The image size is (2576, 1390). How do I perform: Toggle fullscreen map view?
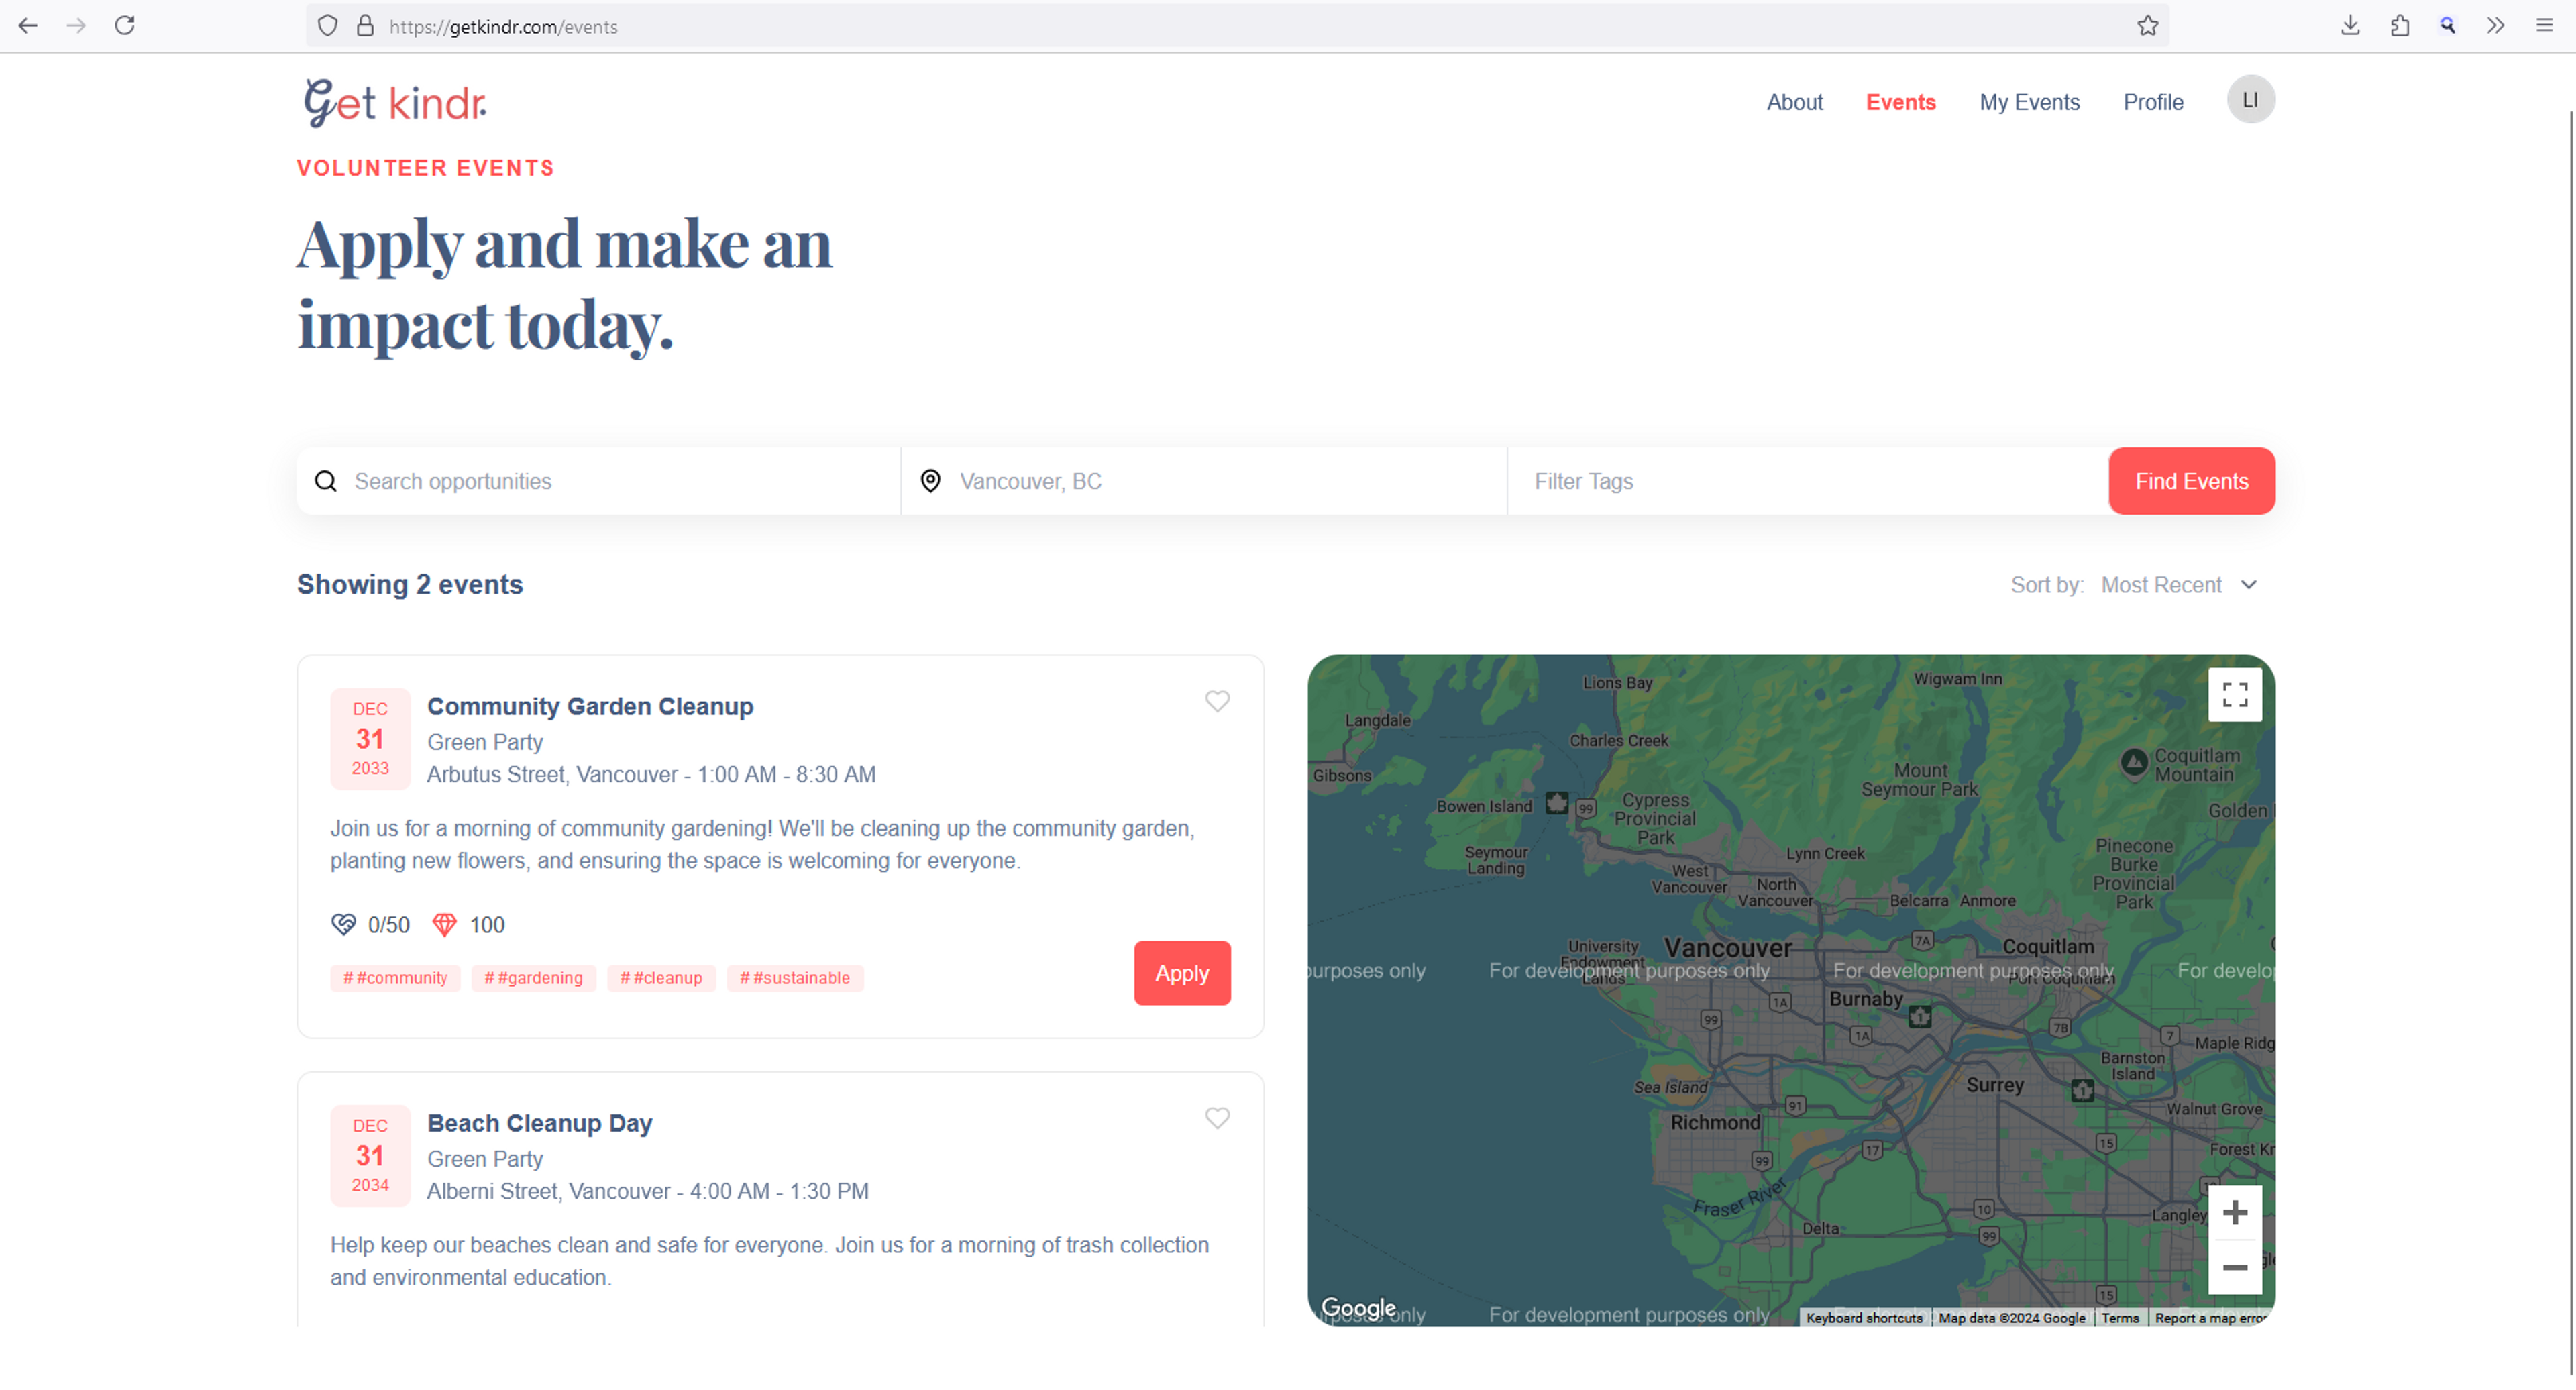[2234, 694]
